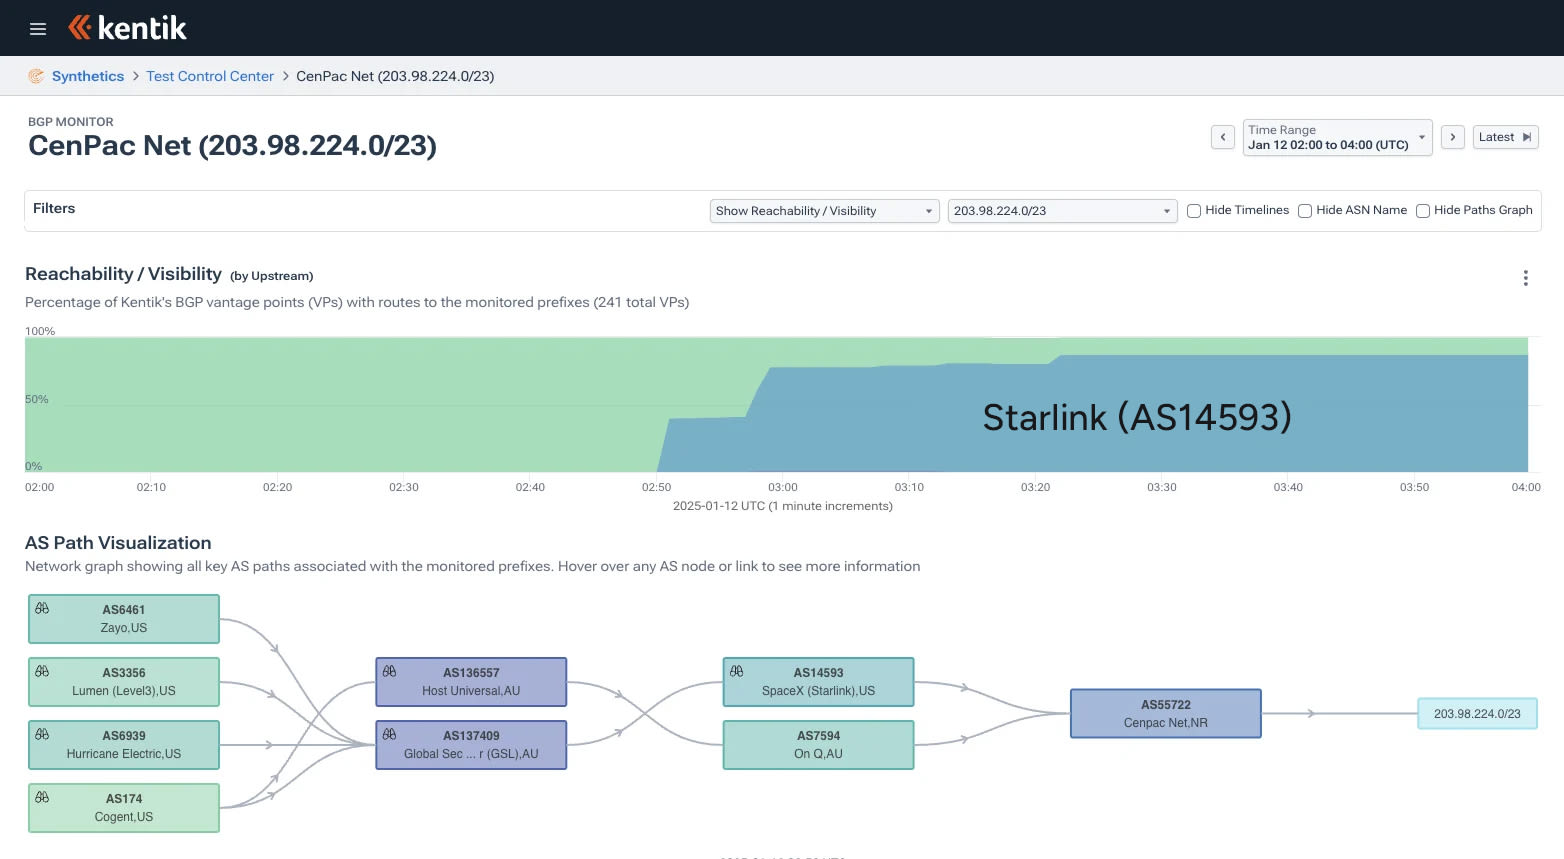Select the 203.98.224.0/23 prefix node

[x=1477, y=714]
